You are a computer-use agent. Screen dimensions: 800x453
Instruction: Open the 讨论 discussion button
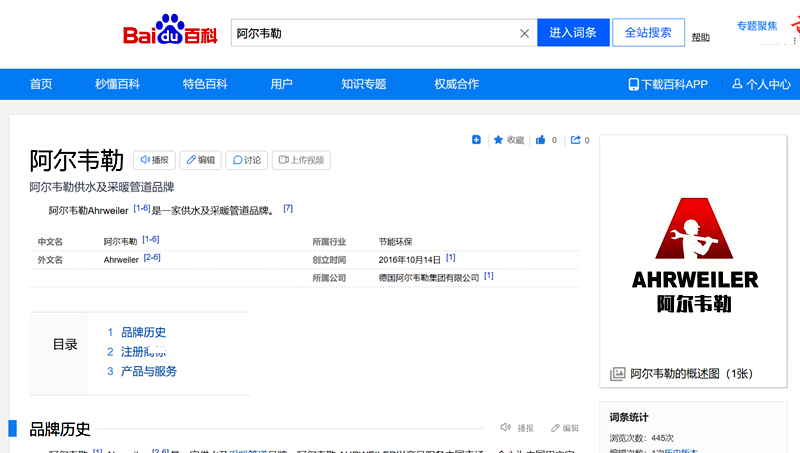click(x=246, y=160)
